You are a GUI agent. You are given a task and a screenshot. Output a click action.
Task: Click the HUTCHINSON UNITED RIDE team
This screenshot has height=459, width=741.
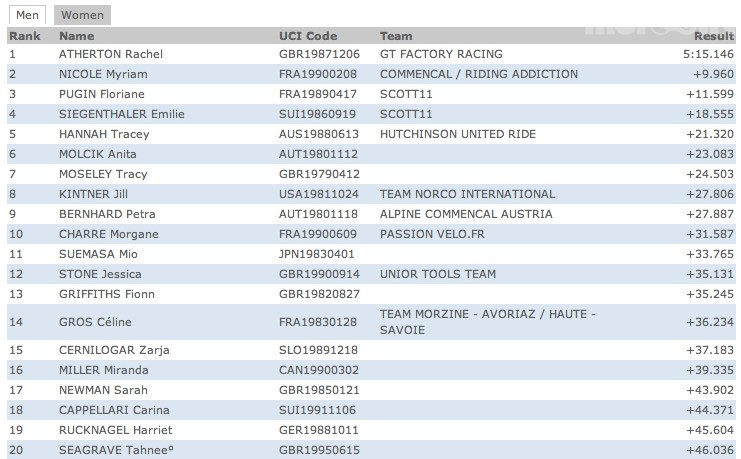458,134
